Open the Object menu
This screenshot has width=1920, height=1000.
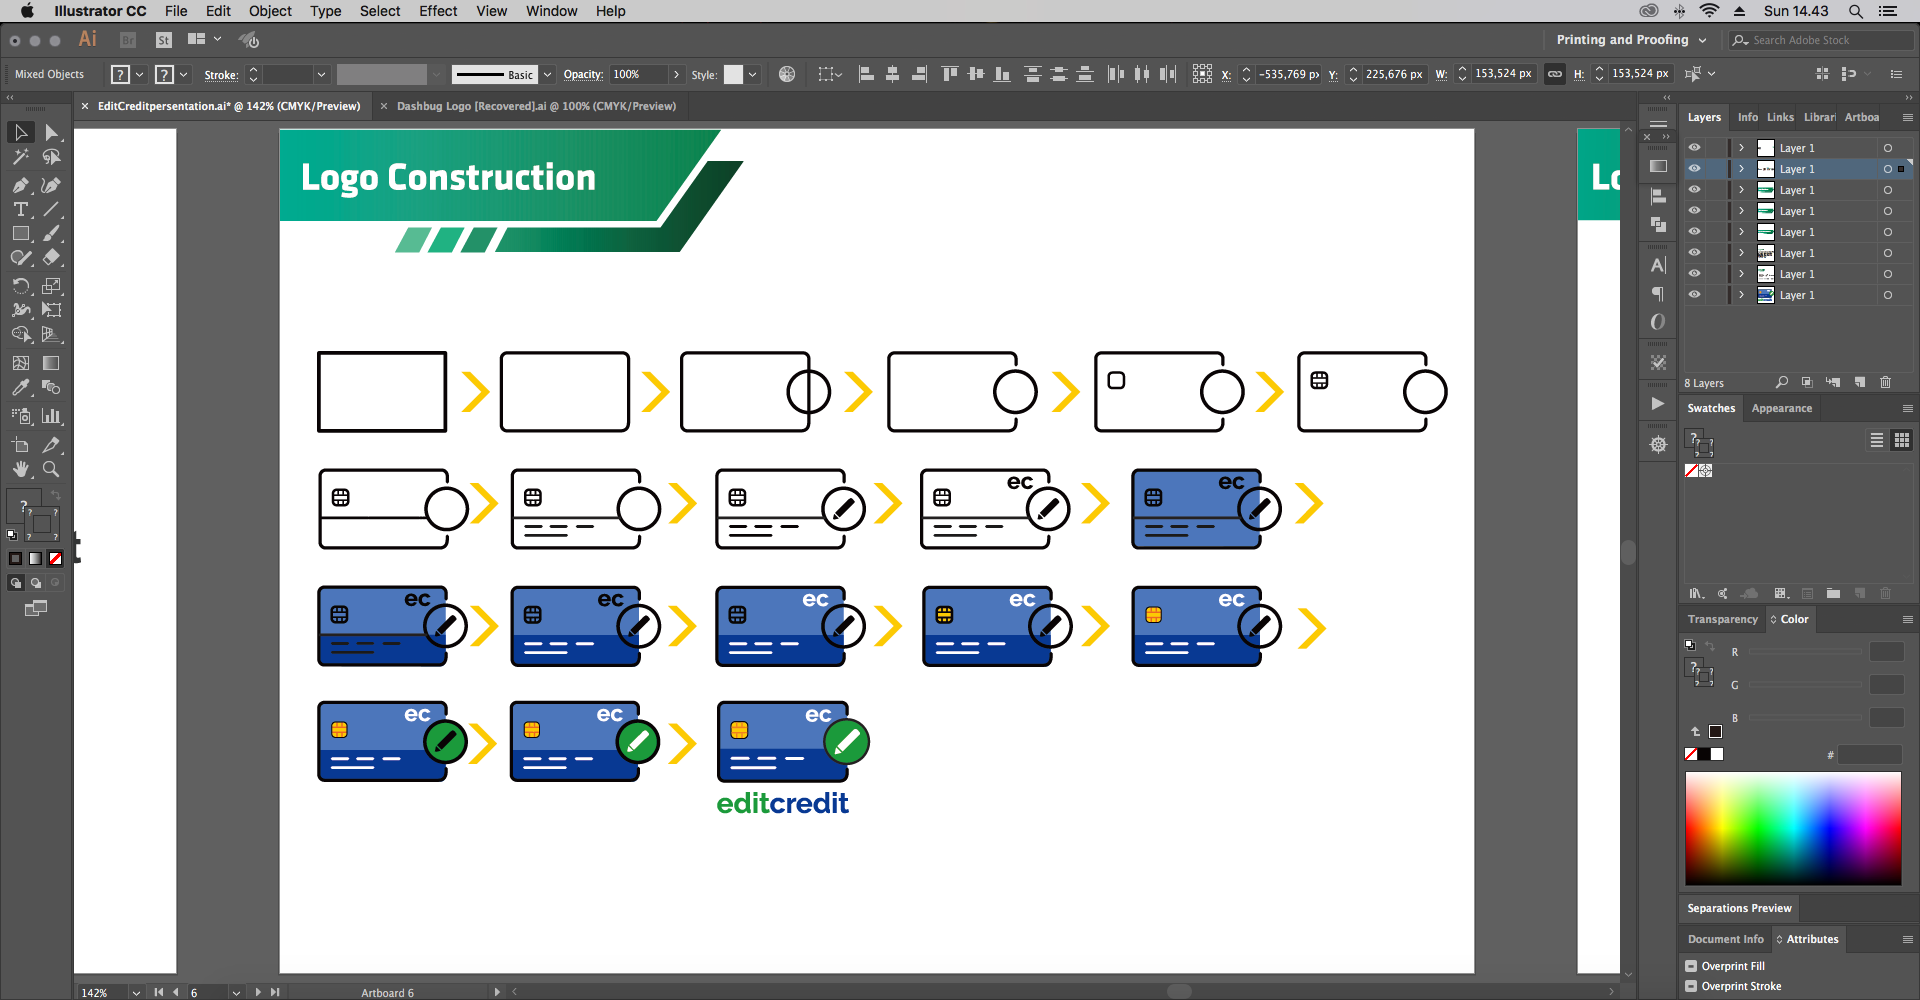[x=270, y=11]
